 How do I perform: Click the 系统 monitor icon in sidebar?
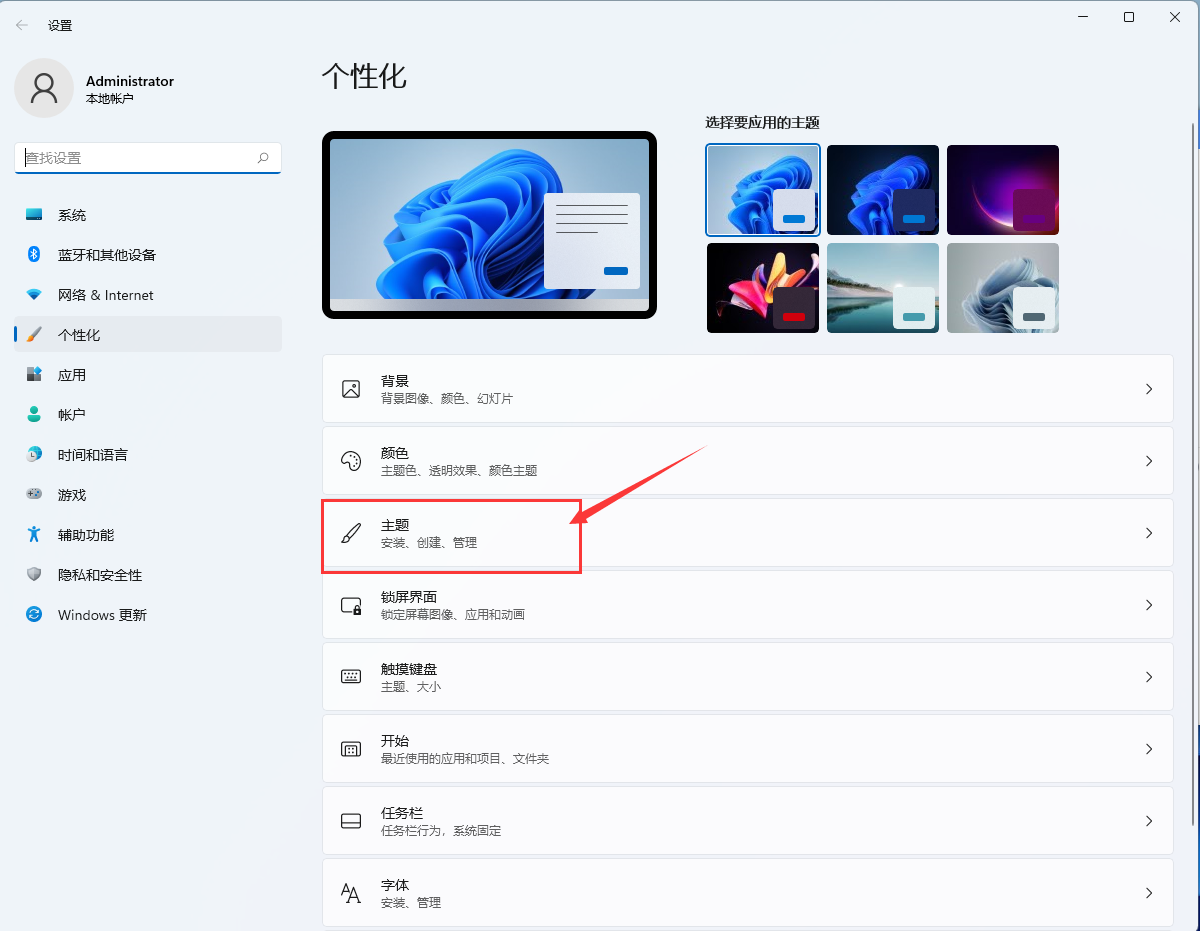tap(34, 215)
